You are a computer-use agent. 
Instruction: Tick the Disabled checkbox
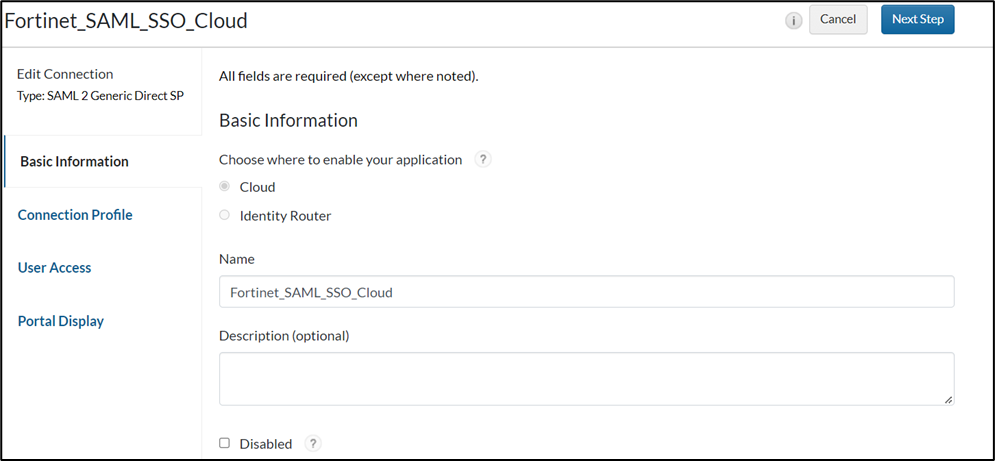[225, 443]
